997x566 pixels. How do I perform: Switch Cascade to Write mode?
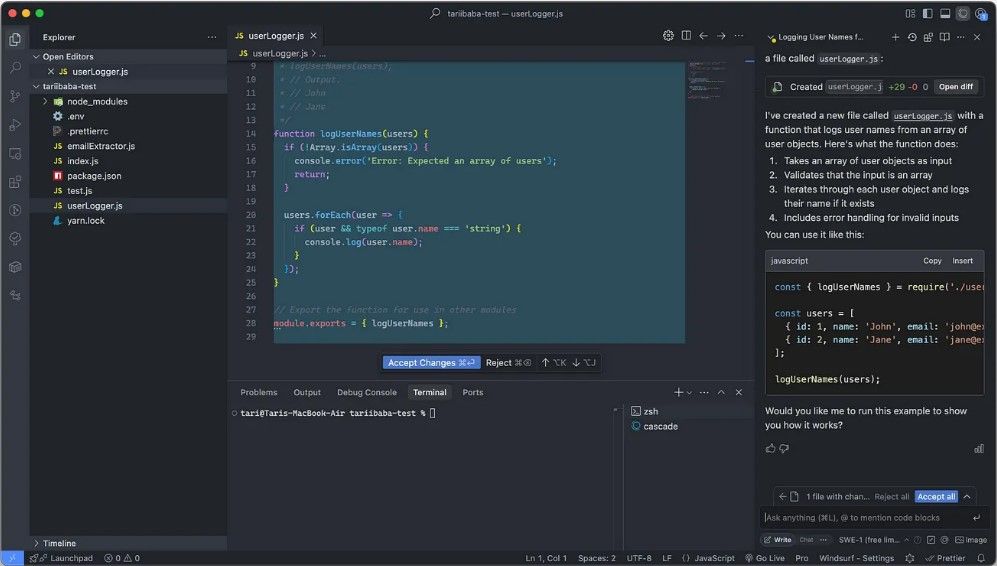pyautogui.click(x=777, y=540)
